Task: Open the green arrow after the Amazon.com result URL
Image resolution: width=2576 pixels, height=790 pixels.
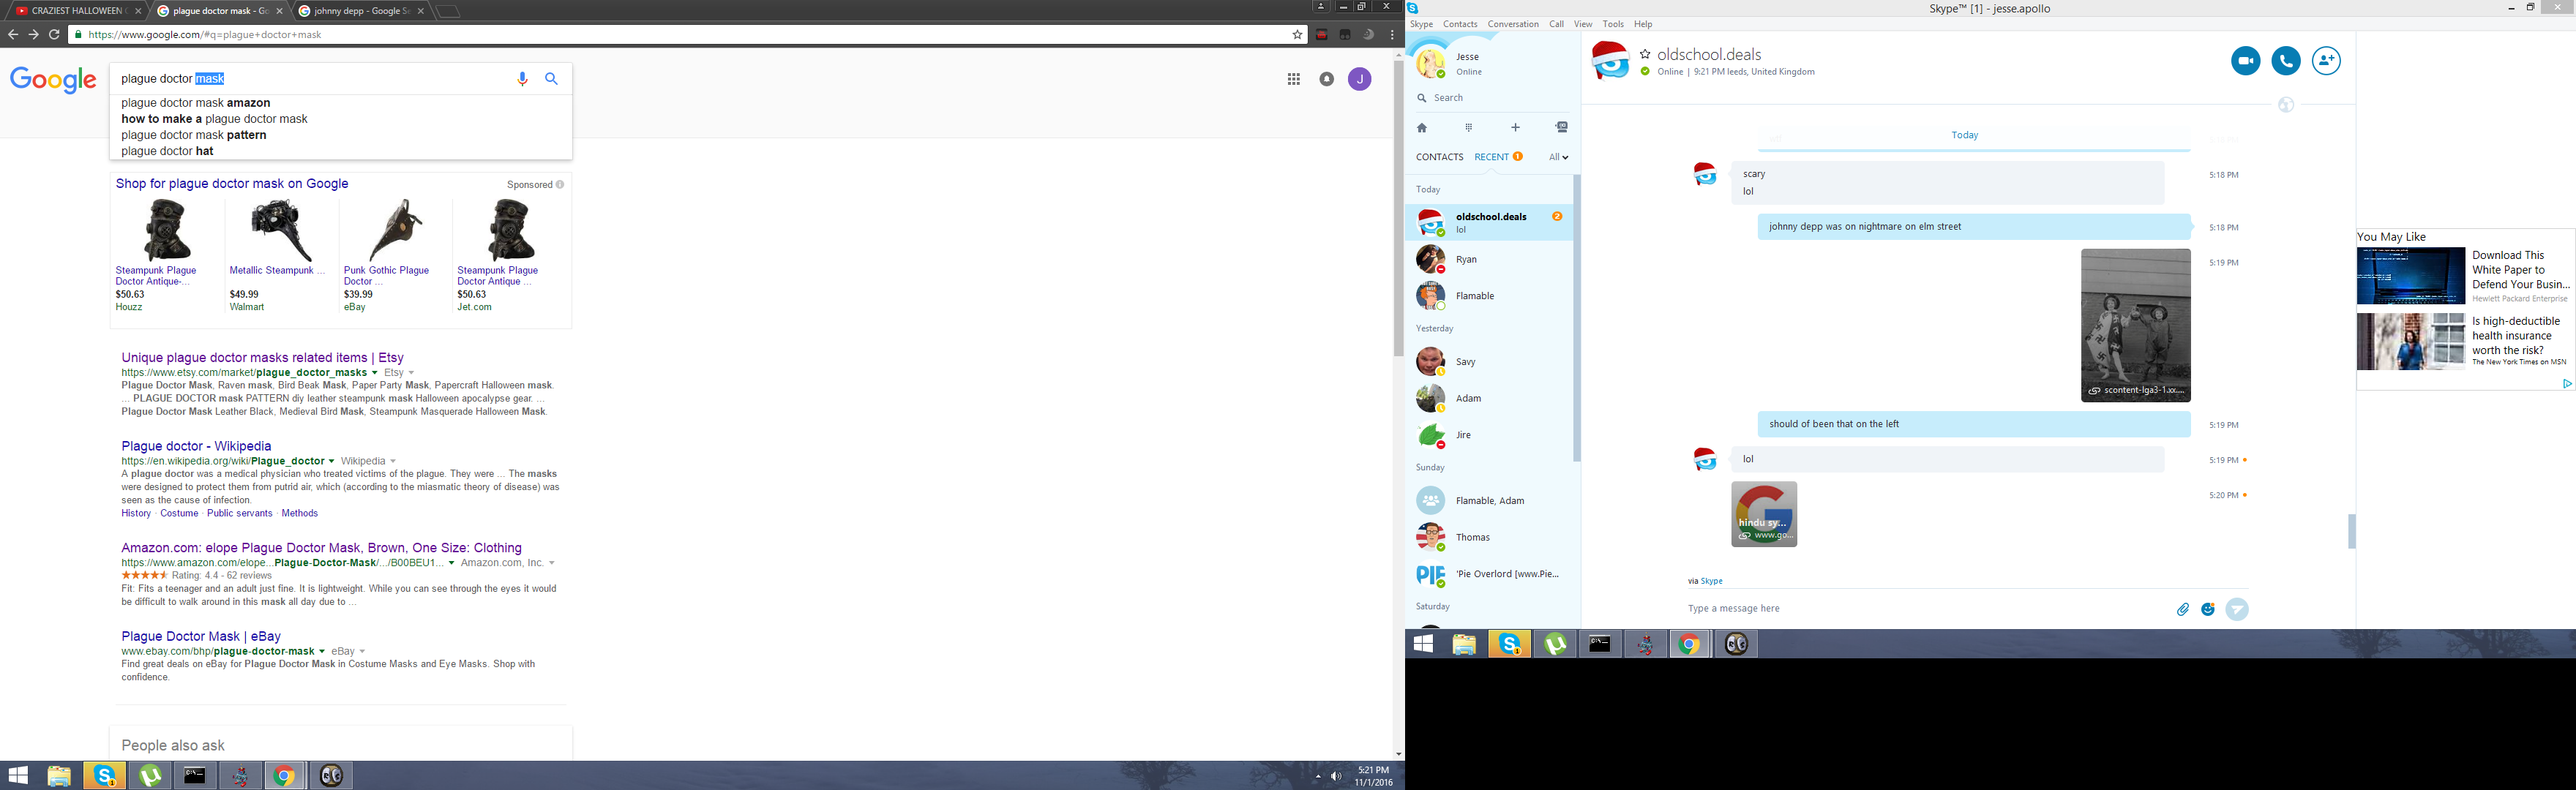Action: [451, 563]
